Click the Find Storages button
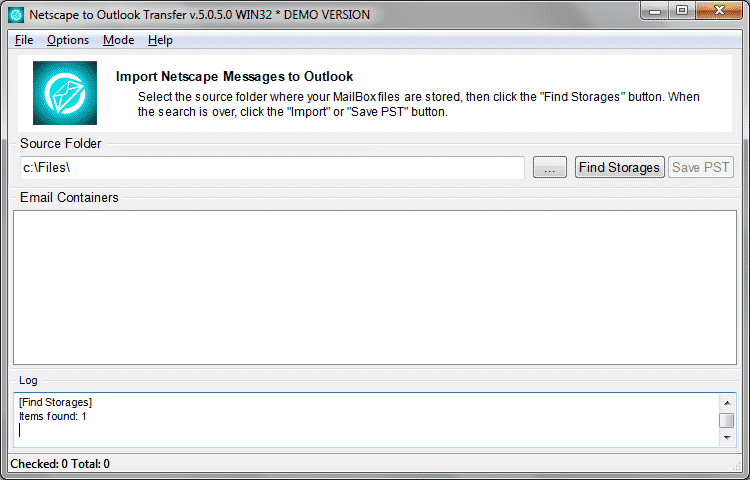 (x=619, y=167)
